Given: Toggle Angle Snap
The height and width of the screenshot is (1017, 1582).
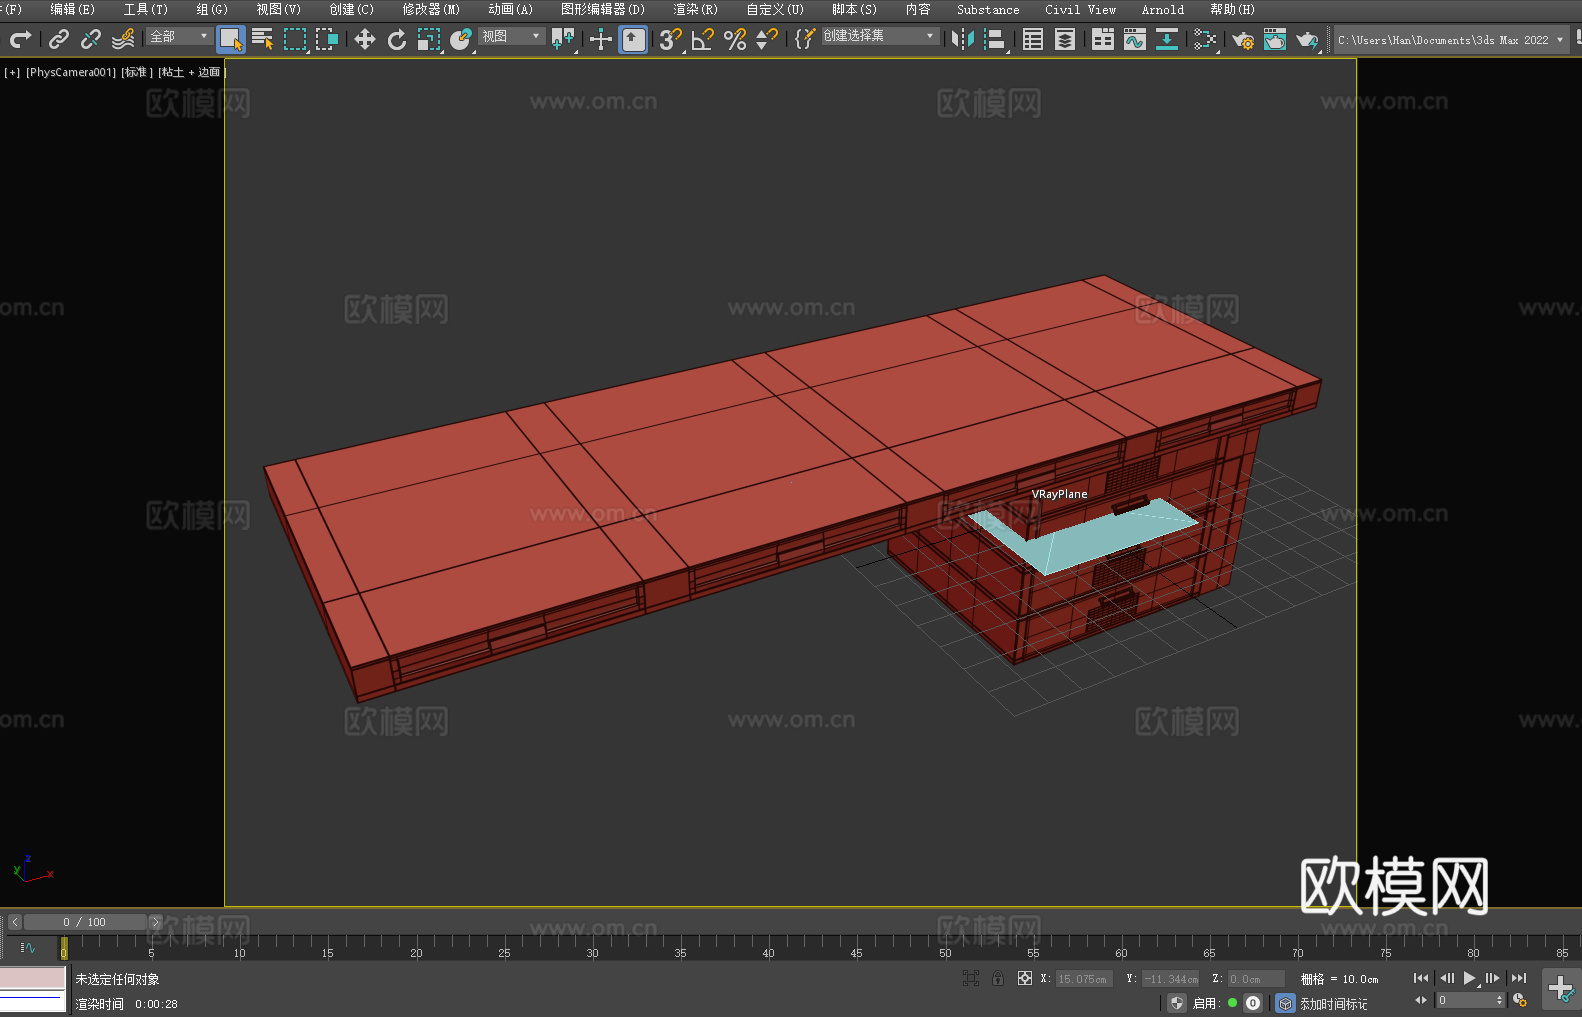Looking at the screenshot, I should click(703, 39).
